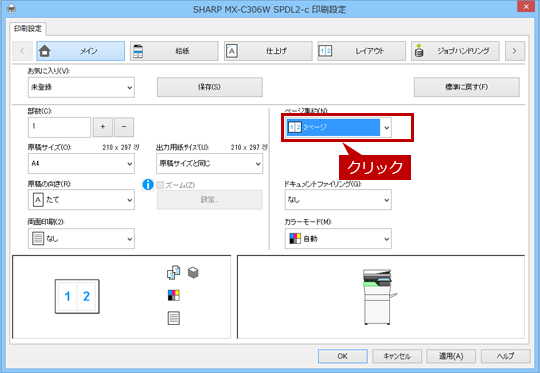This screenshot has width=540, height=373.
Task: Click the 1|2 icon on レイアウト tab
Action: (x=325, y=51)
